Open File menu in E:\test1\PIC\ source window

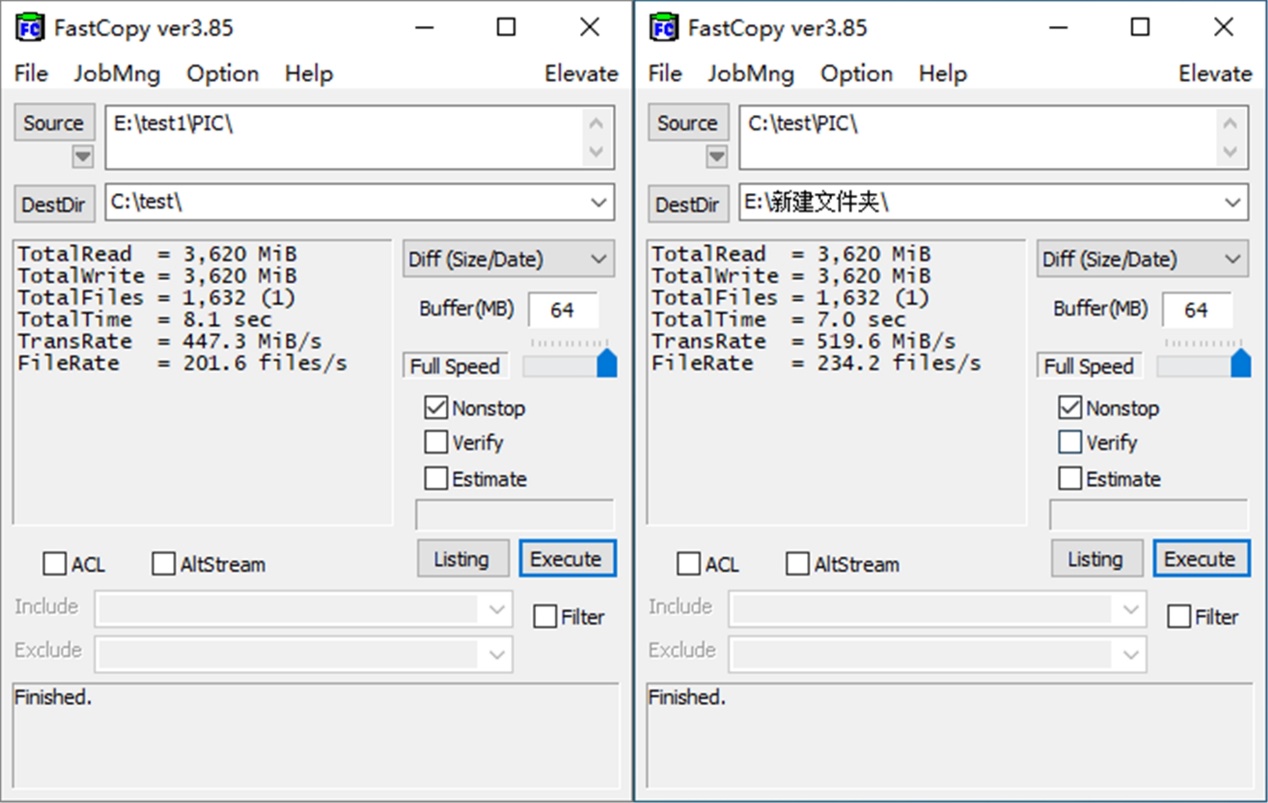coord(31,73)
